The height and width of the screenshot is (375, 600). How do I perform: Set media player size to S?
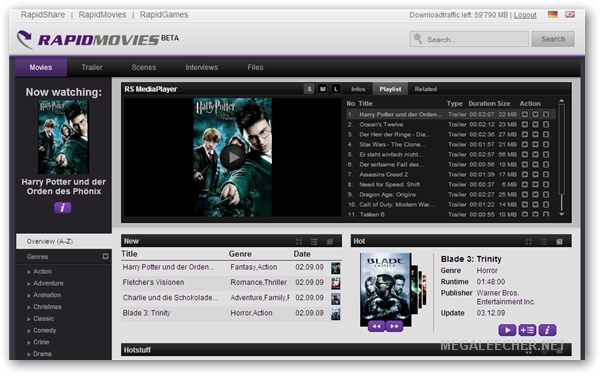(x=309, y=89)
